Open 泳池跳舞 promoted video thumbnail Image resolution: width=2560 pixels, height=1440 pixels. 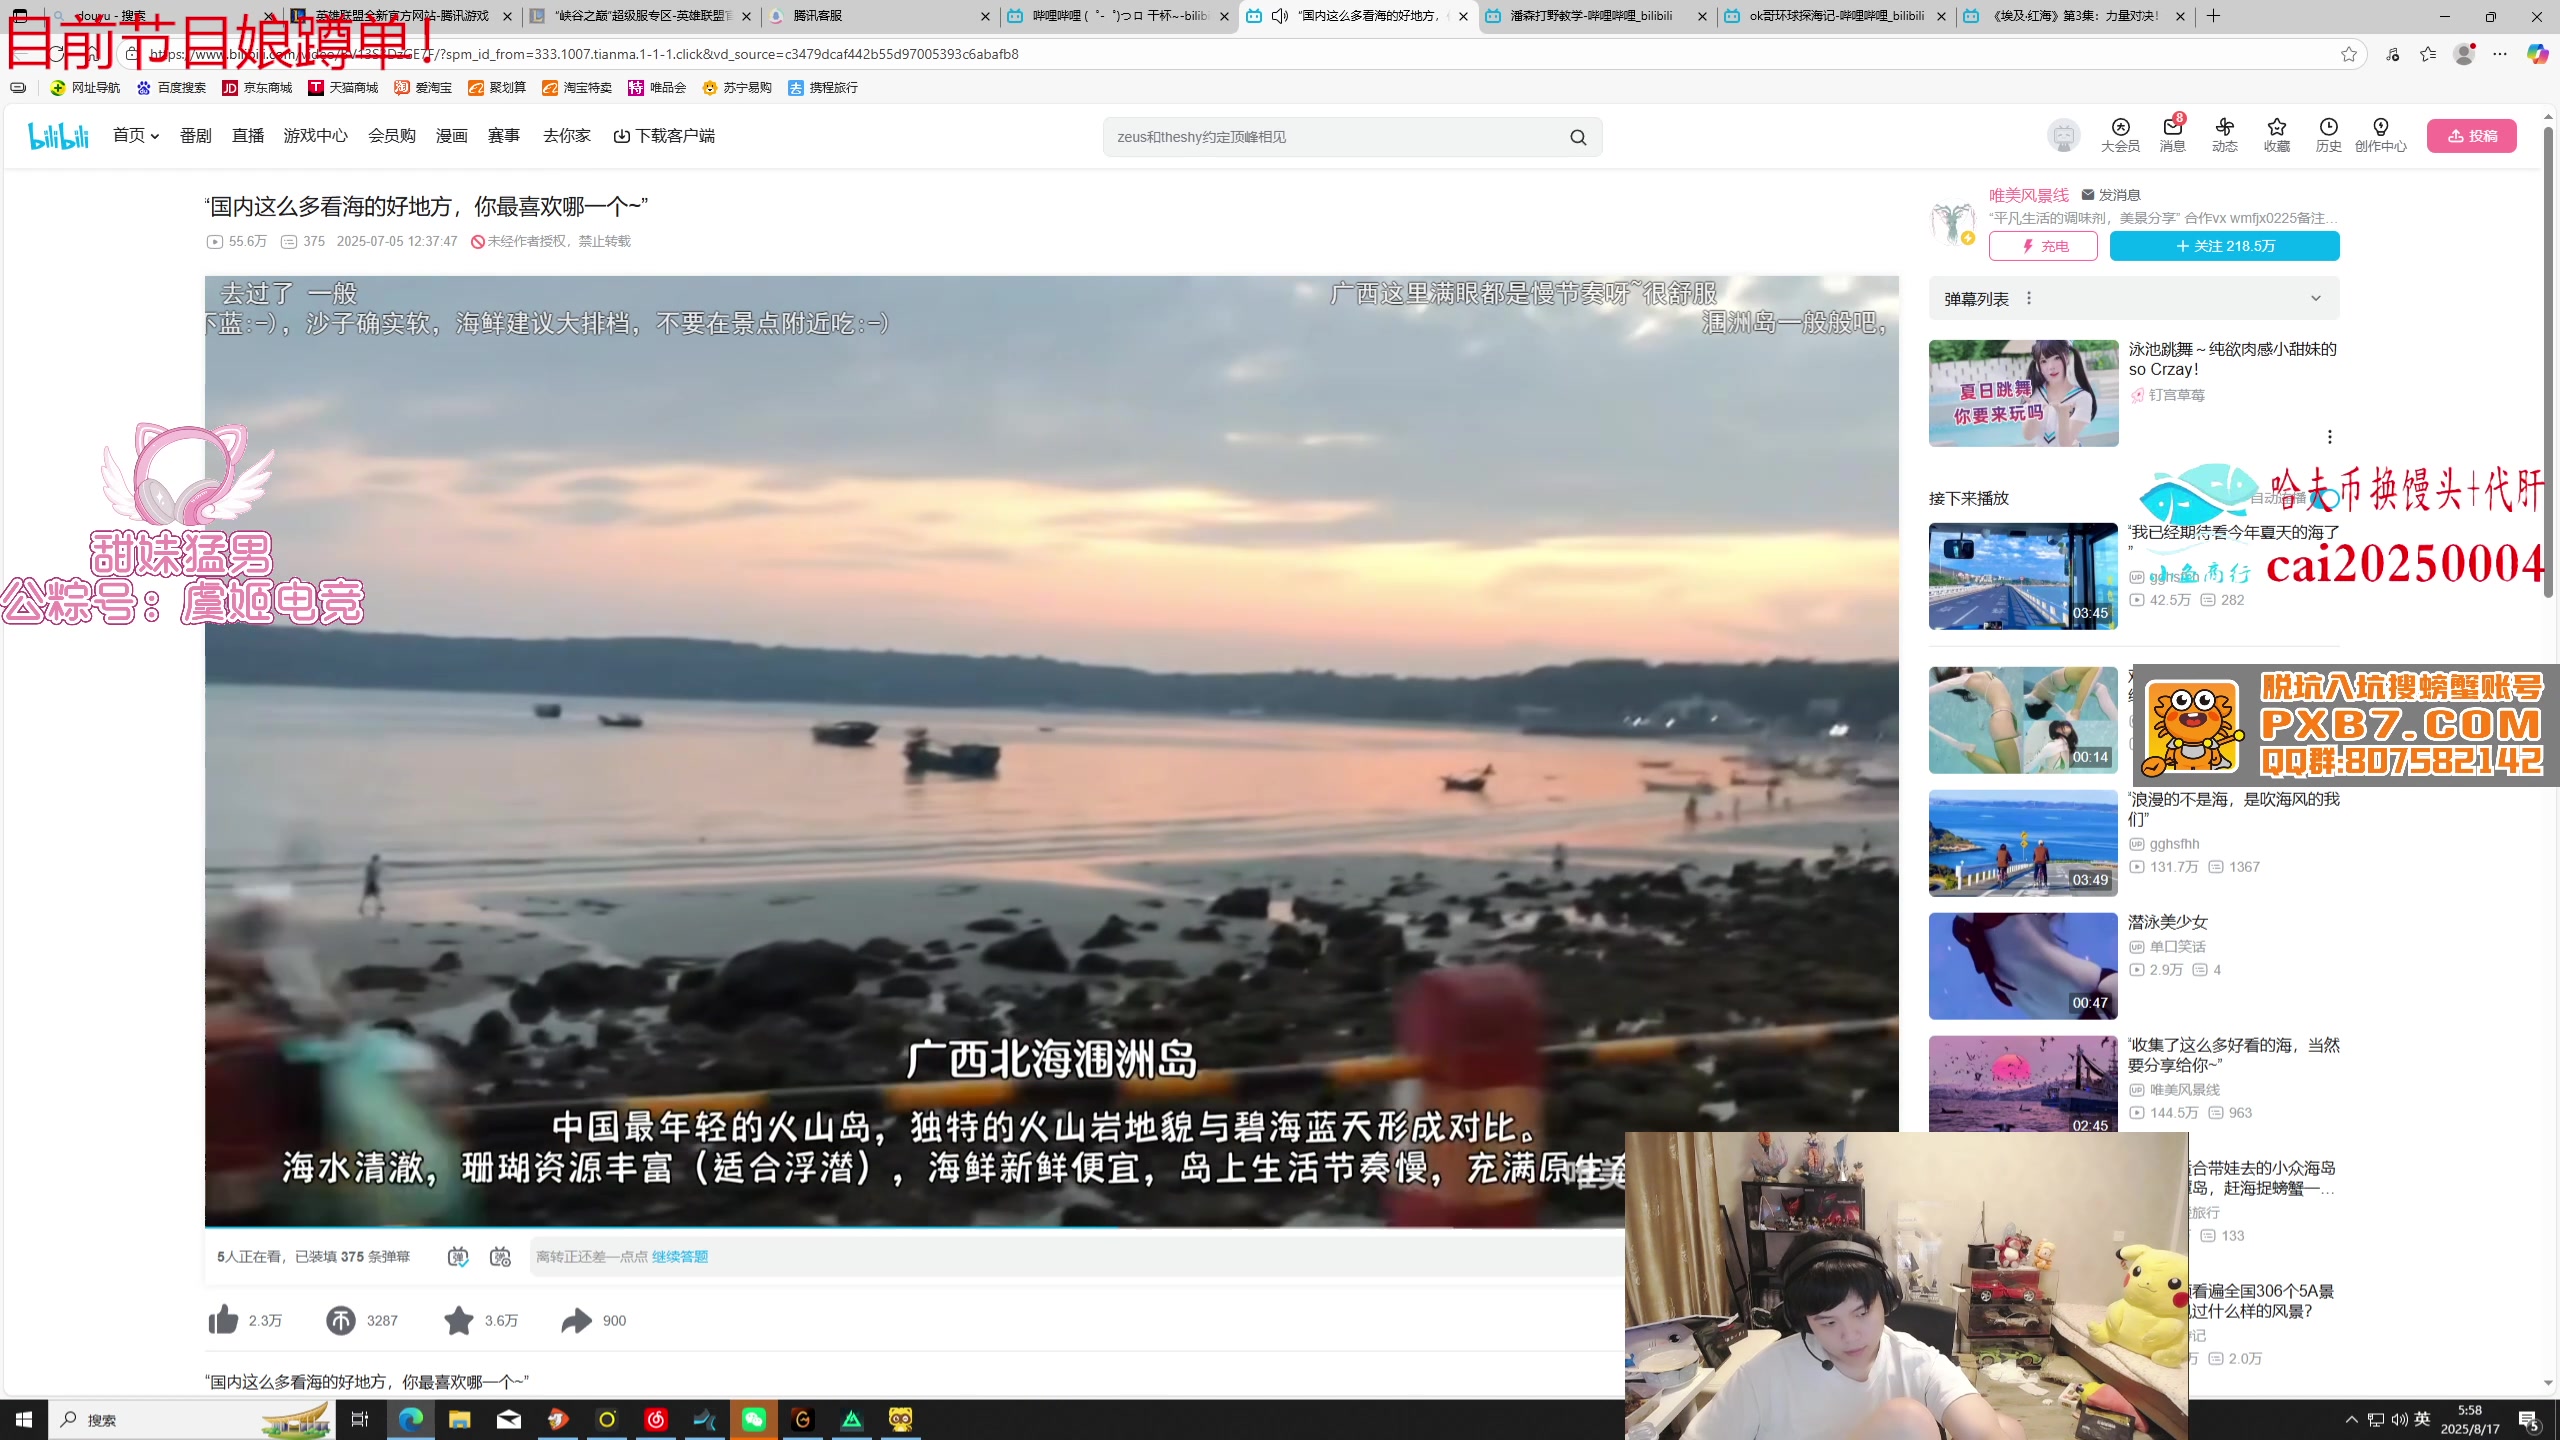tap(2023, 393)
